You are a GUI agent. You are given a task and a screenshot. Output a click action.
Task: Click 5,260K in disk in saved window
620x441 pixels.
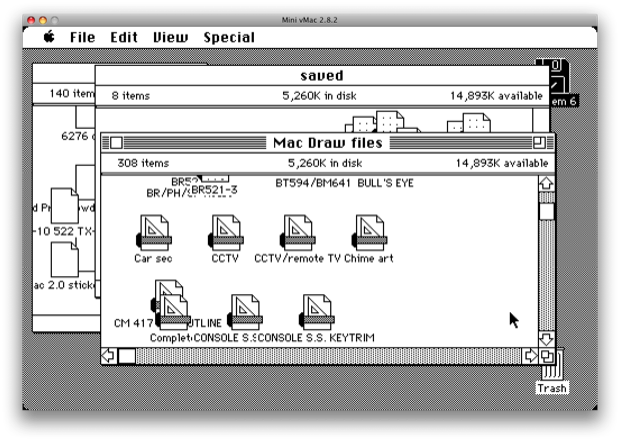point(319,96)
